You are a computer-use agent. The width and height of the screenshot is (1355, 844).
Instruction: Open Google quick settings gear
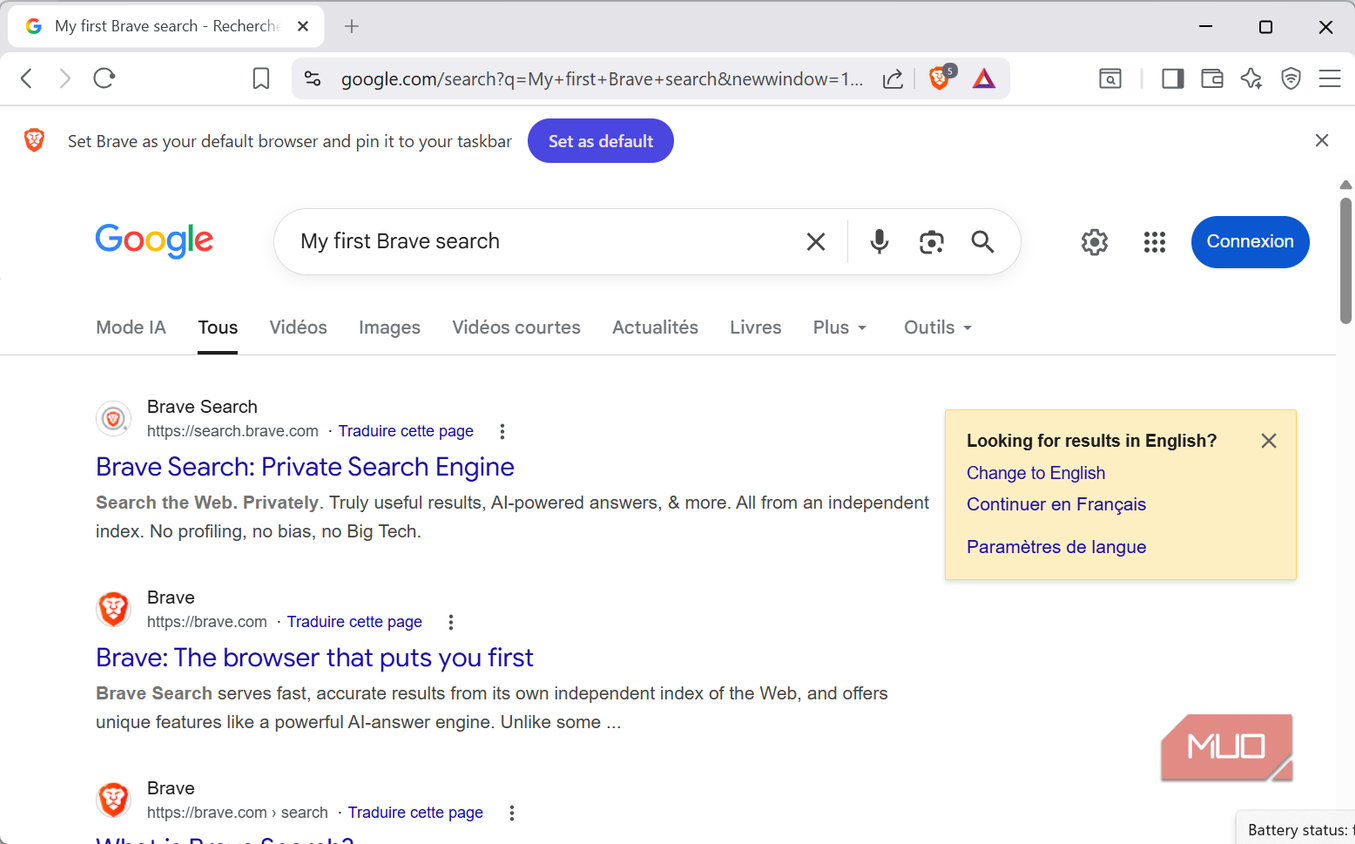click(1095, 242)
